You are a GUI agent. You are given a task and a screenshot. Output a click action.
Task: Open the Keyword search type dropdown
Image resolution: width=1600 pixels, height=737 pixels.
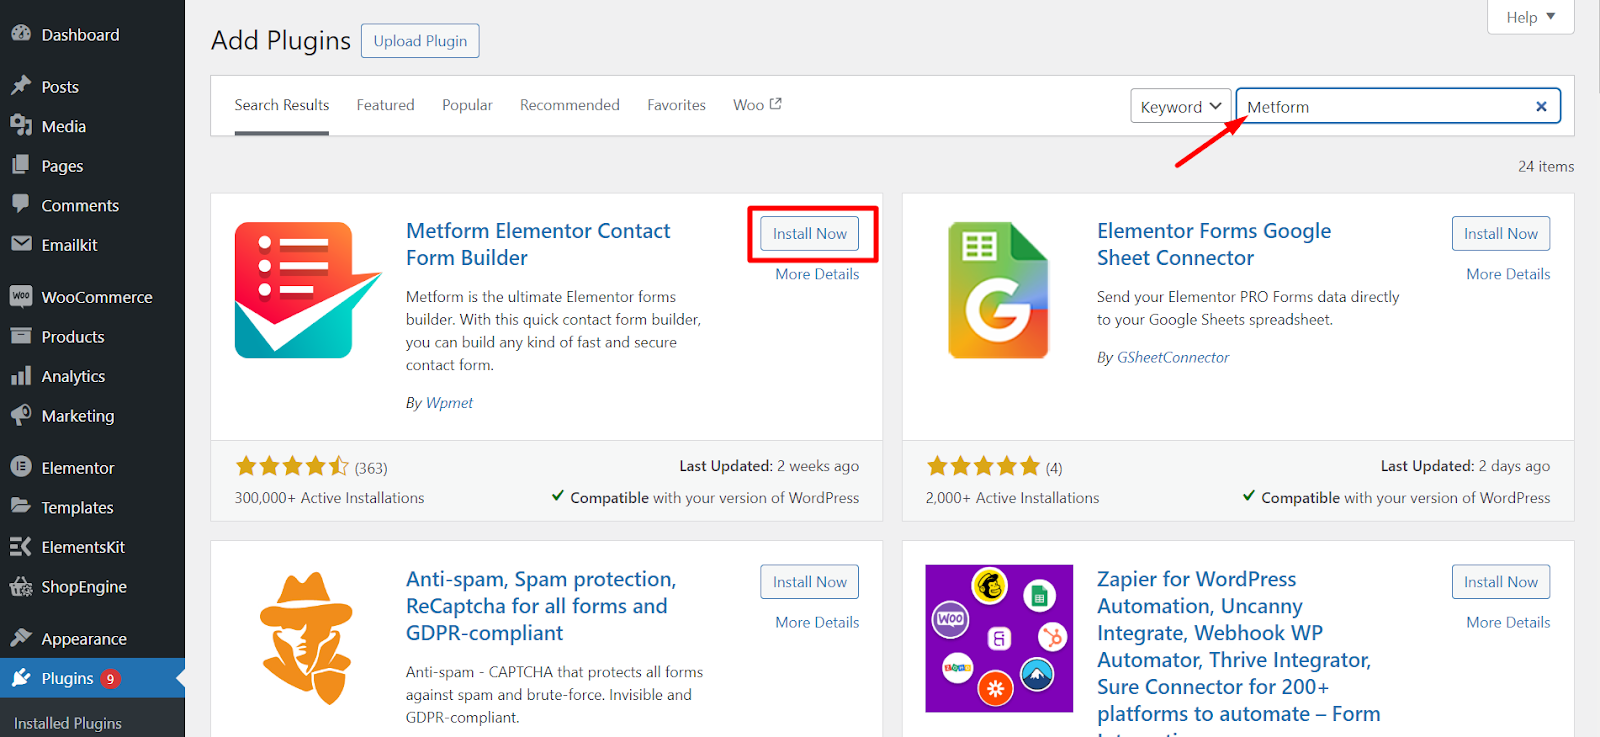(1181, 106)
